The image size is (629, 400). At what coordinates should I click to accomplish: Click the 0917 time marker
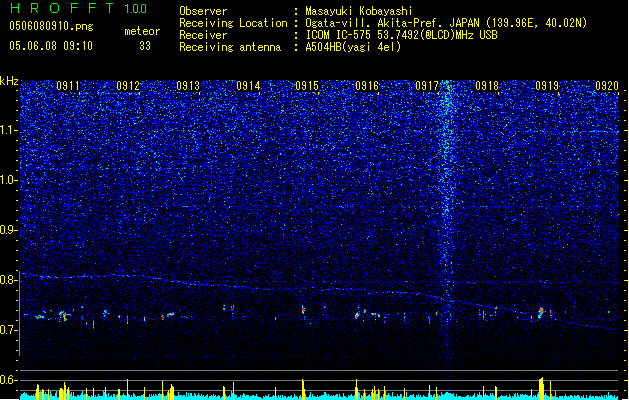click(427, 86)
